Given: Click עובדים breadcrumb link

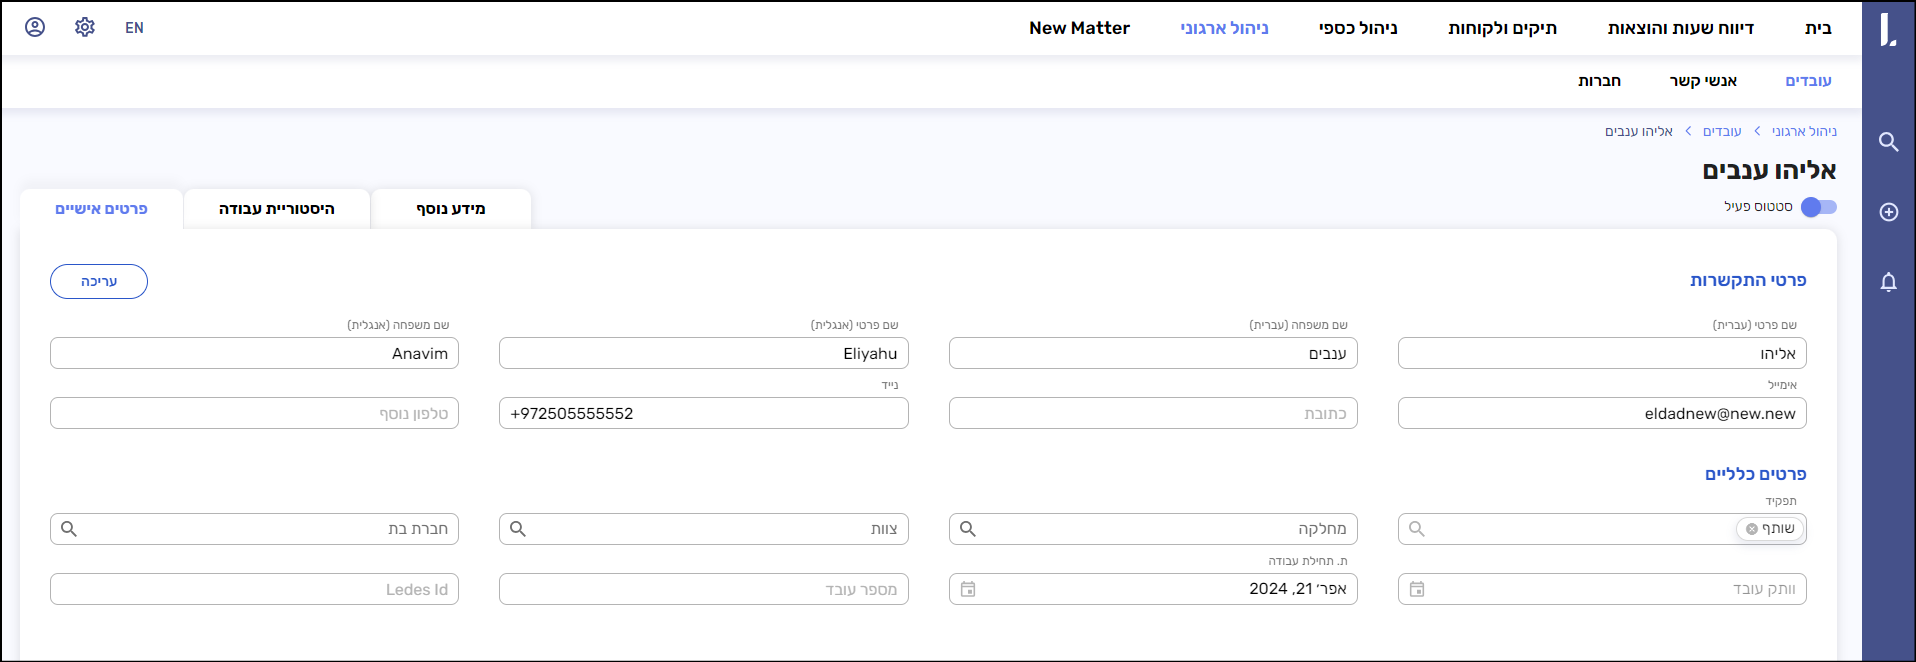Looking at the screenshot, I should pyautogui.click(x=1721, y=131).
